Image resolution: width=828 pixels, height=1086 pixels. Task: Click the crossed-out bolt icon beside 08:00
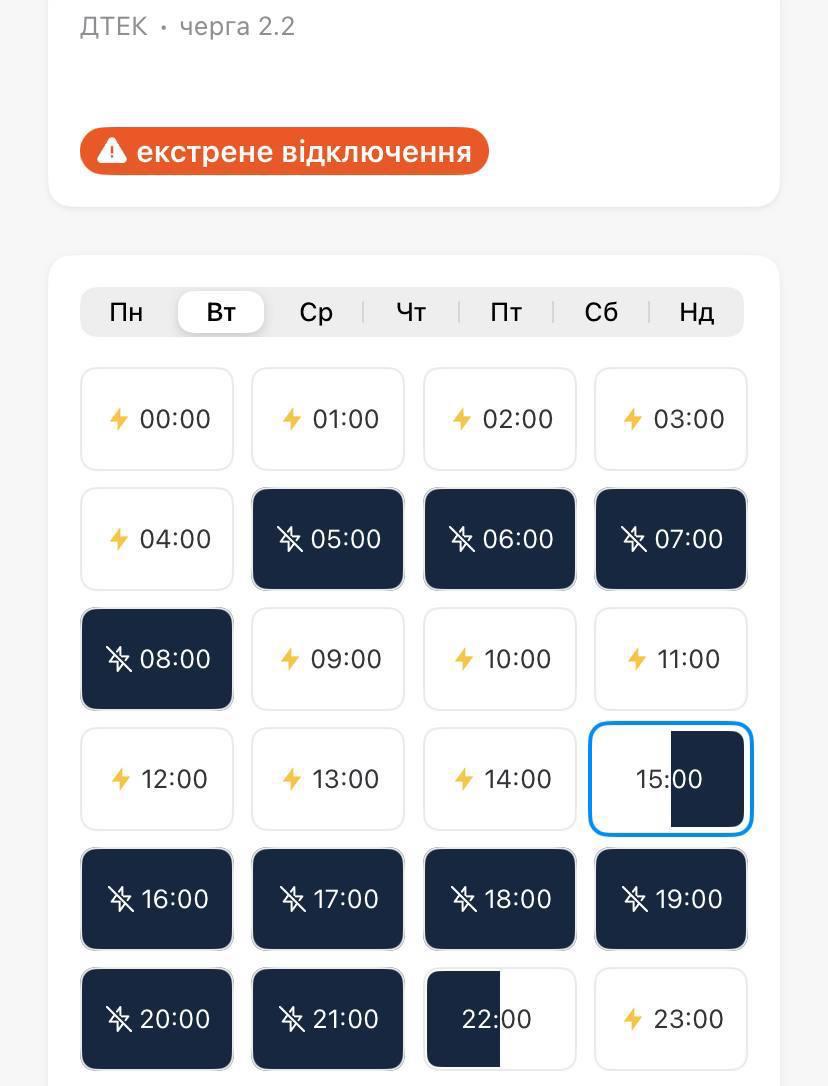tap(119, 659)
